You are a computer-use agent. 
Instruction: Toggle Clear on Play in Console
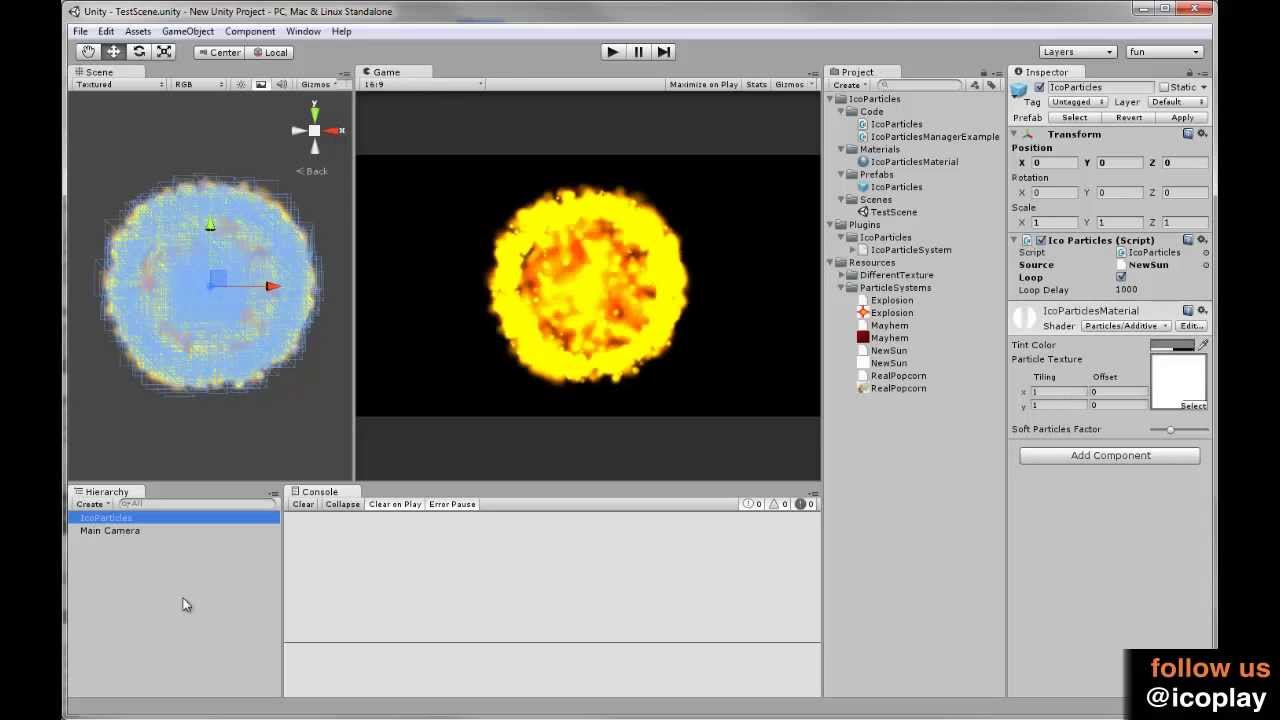395,504
